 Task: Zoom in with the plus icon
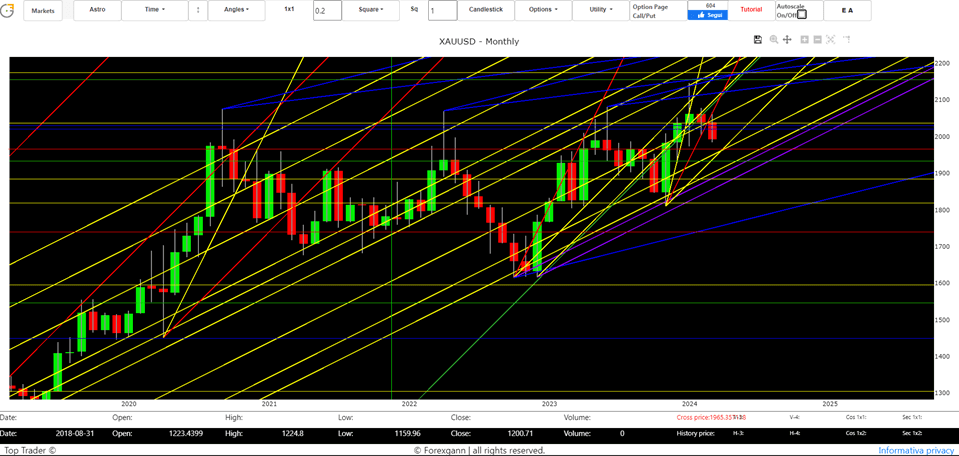point(804,40)
